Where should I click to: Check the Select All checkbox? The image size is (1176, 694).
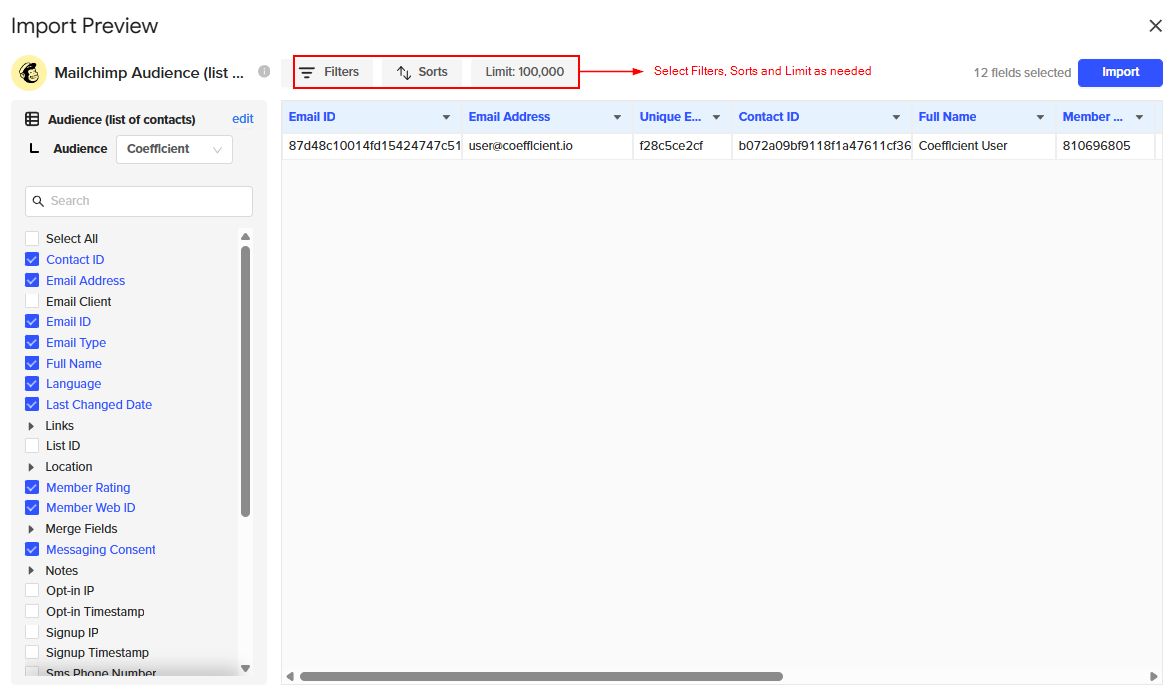(x=32, y=239)
